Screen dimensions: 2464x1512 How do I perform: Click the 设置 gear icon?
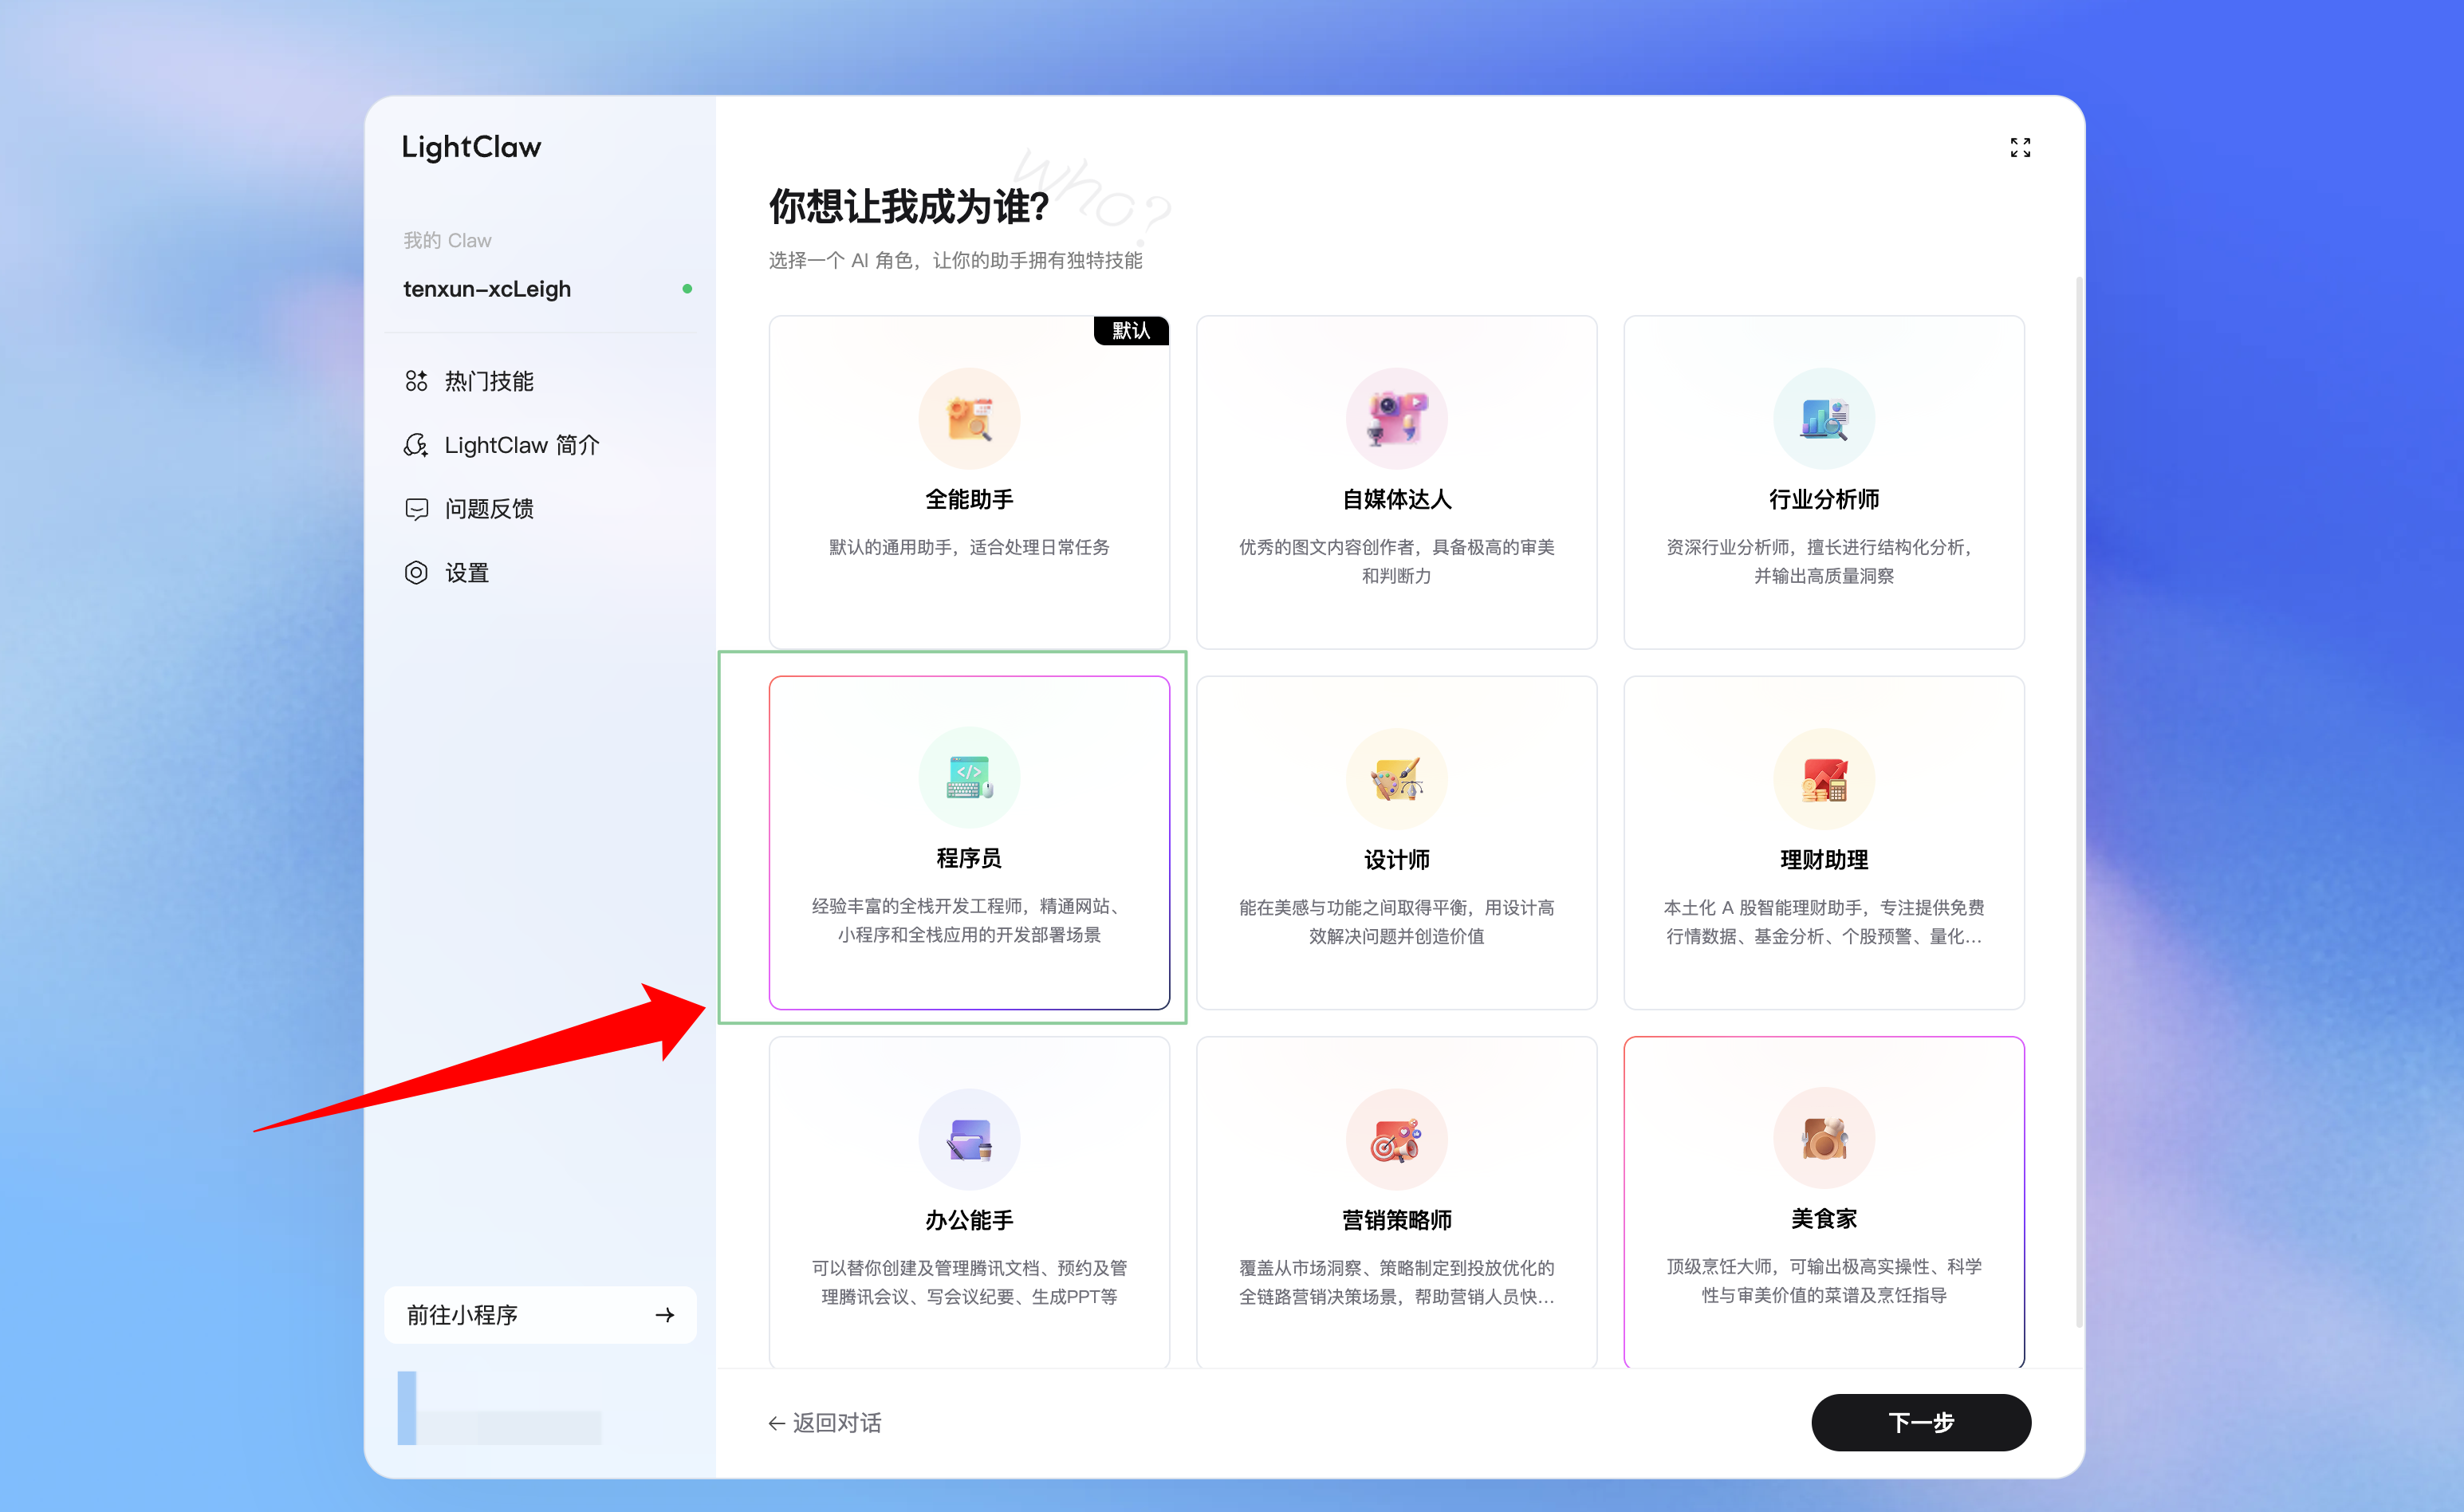tap(416, 573)
